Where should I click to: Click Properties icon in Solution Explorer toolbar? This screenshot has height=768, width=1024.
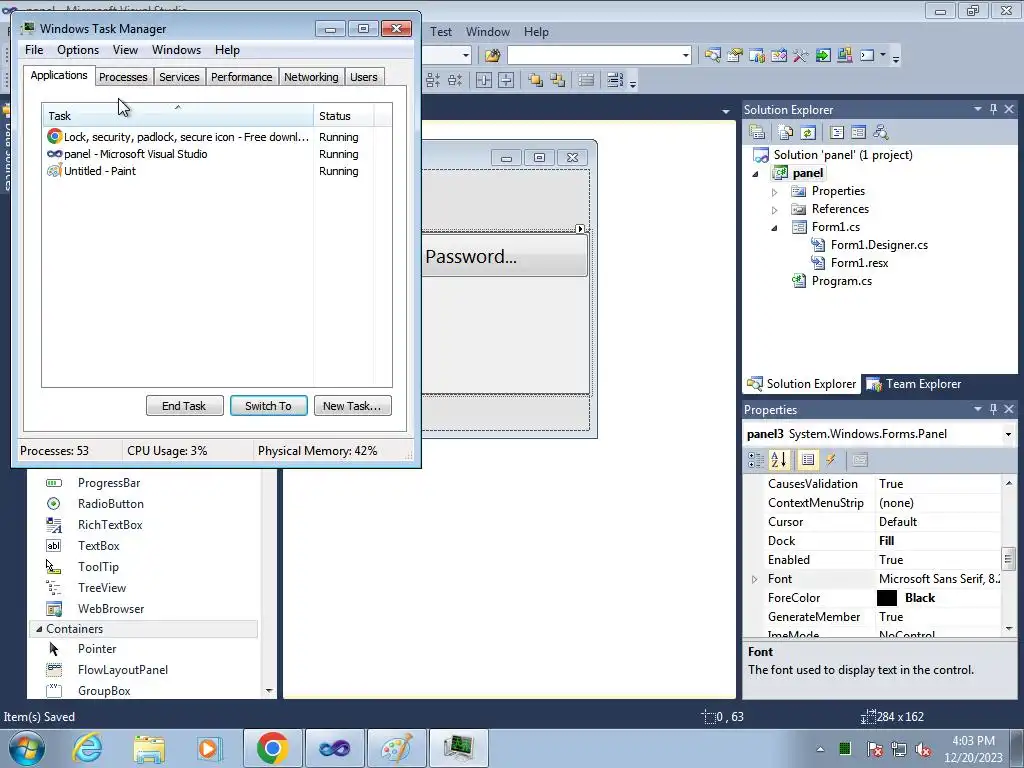(x=757, y=133)
